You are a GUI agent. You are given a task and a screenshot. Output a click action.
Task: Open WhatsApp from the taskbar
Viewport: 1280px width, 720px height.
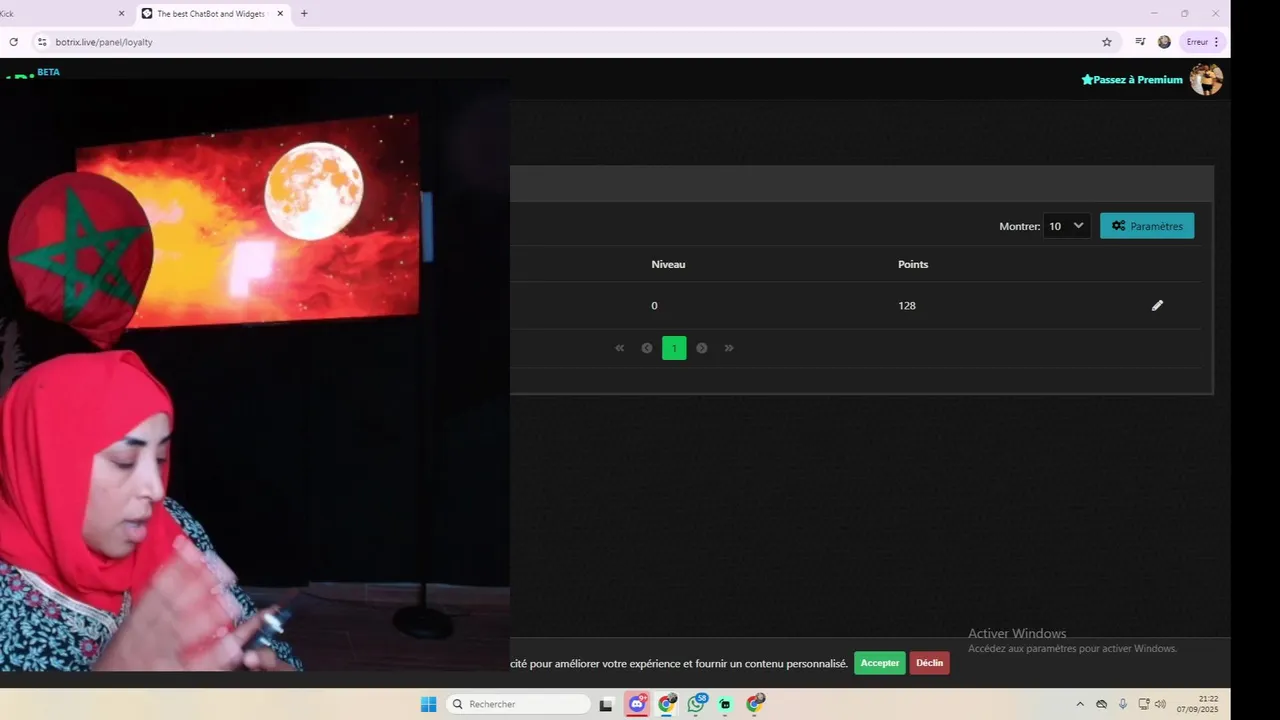coord(697,704)
